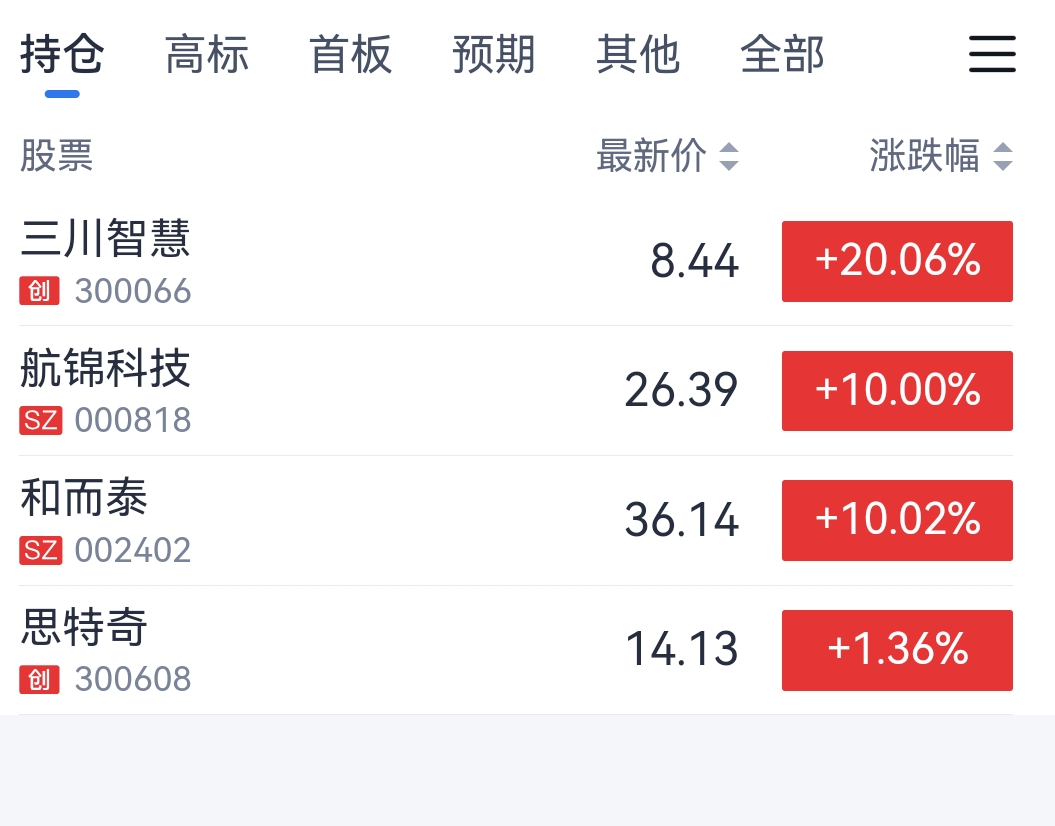Image resolution: width=1055 pixels, height=826 pixels.
Task: Click the 股票 column header
Action: click(x=57, y=155)
